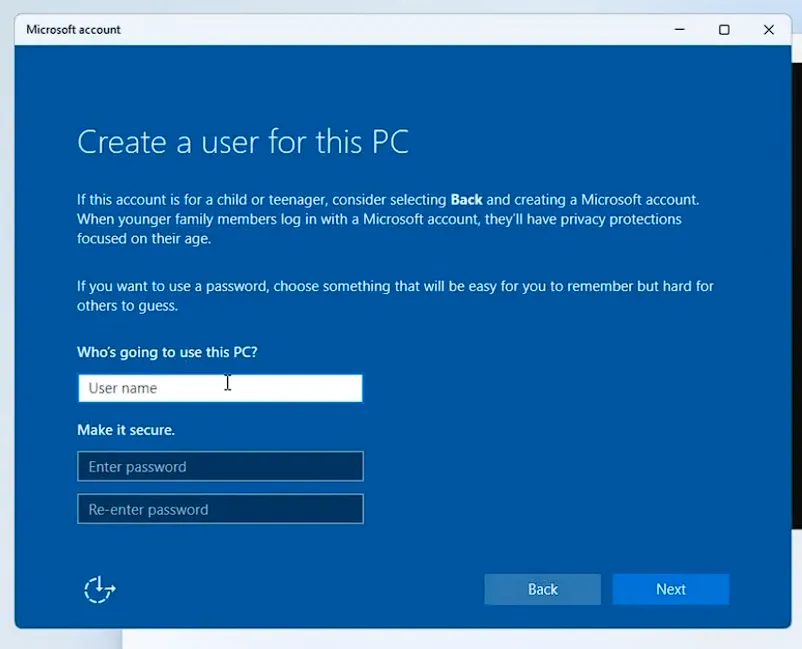Maximize the Microsoft account window
Viewport: 802px width, 649px height.
coord(723,30)
